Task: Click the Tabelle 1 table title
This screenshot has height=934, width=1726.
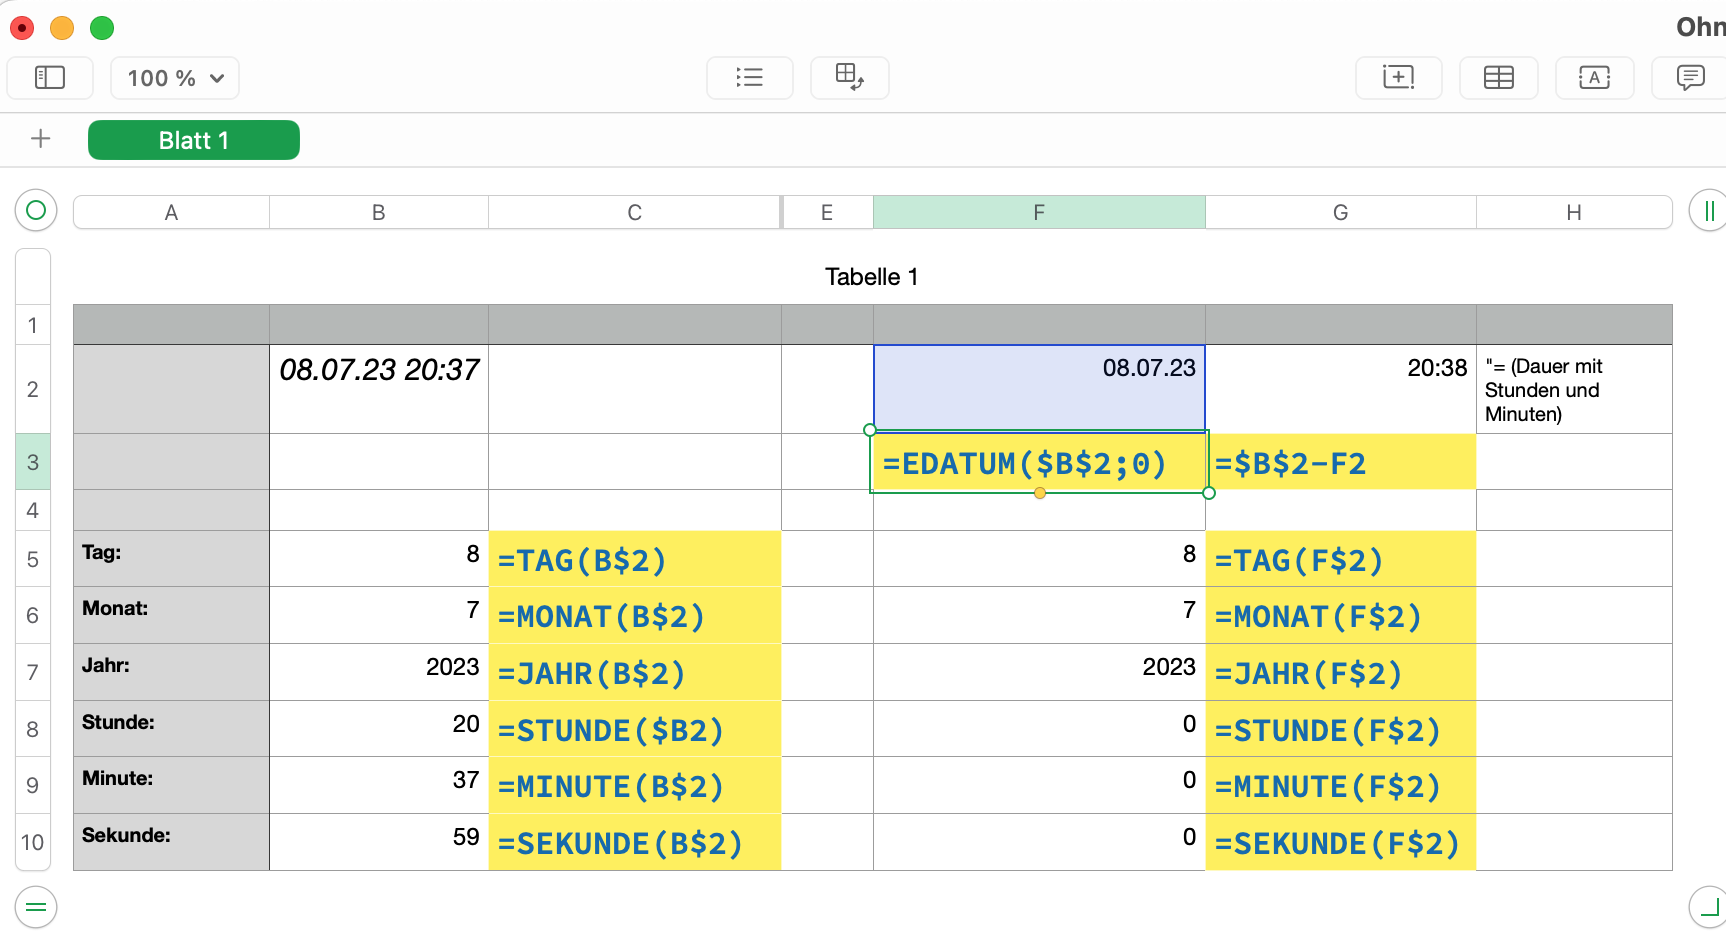Action: tap(871, 277)
